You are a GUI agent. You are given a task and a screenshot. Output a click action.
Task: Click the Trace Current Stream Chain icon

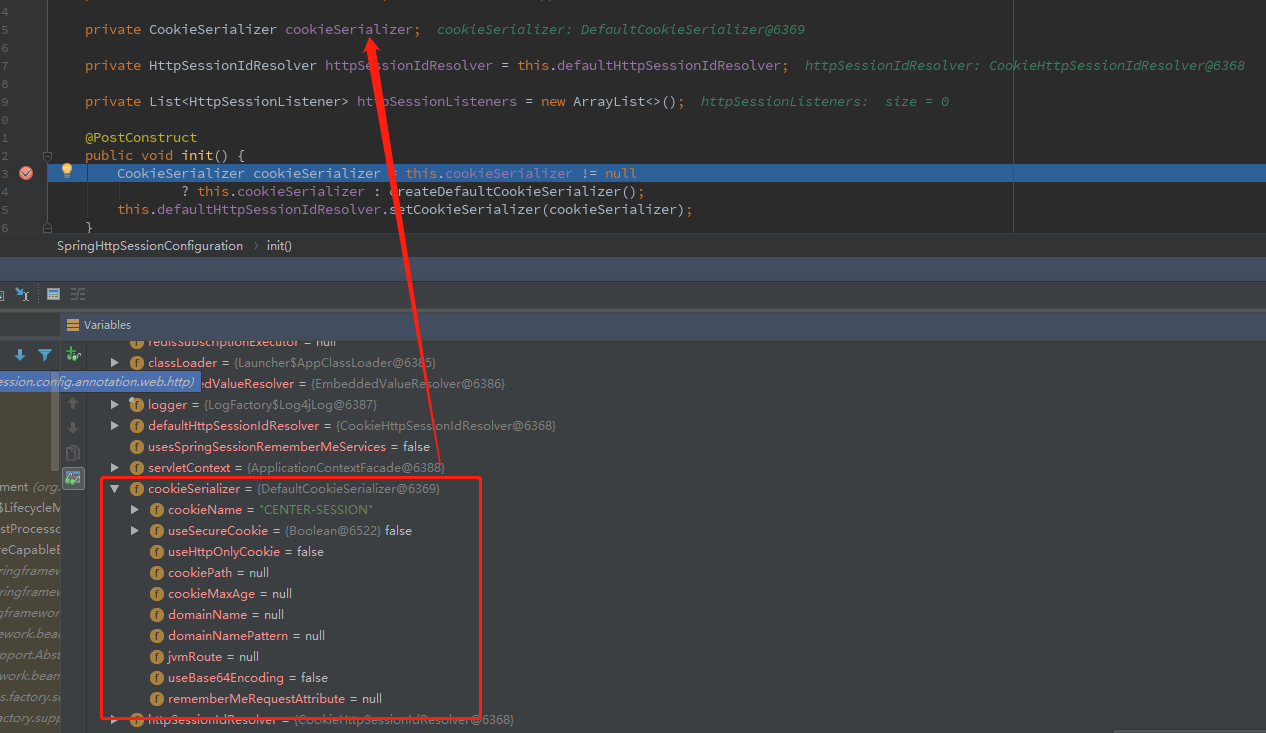[78, 294]
